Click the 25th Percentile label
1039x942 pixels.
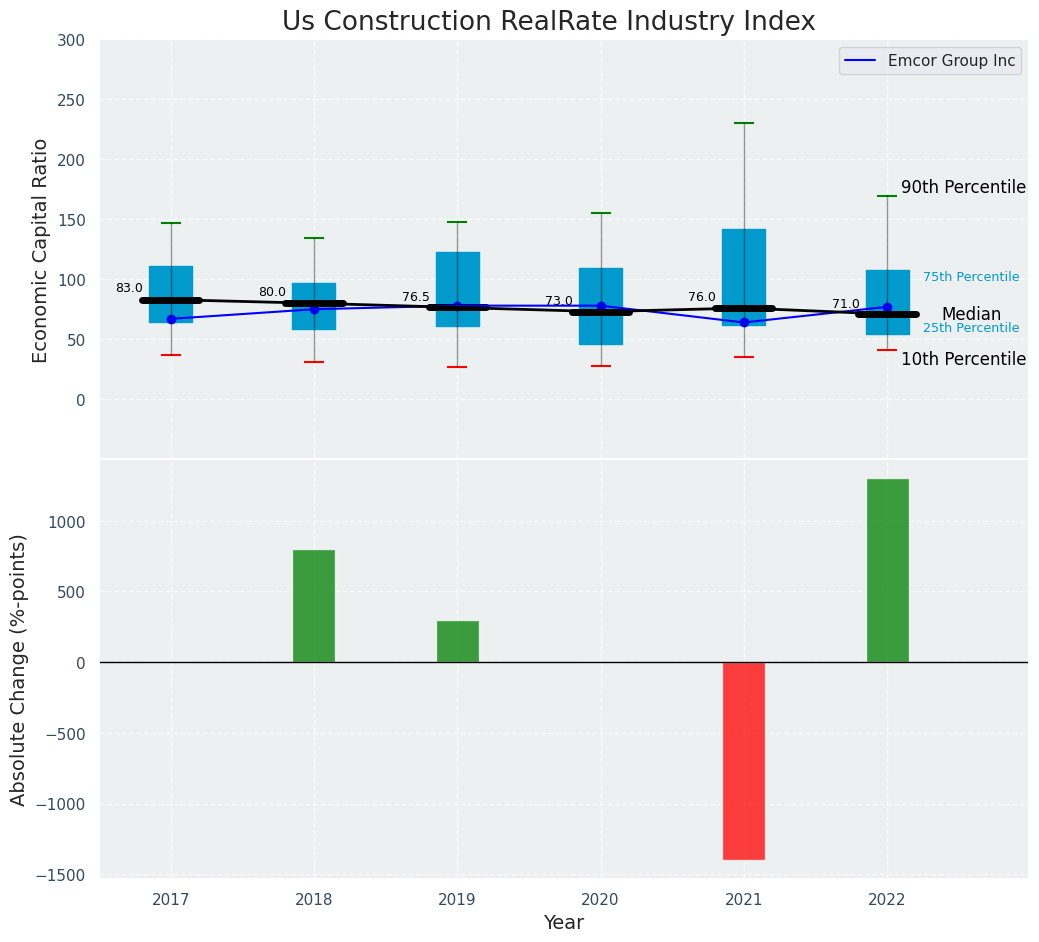(x=971, y=328)
